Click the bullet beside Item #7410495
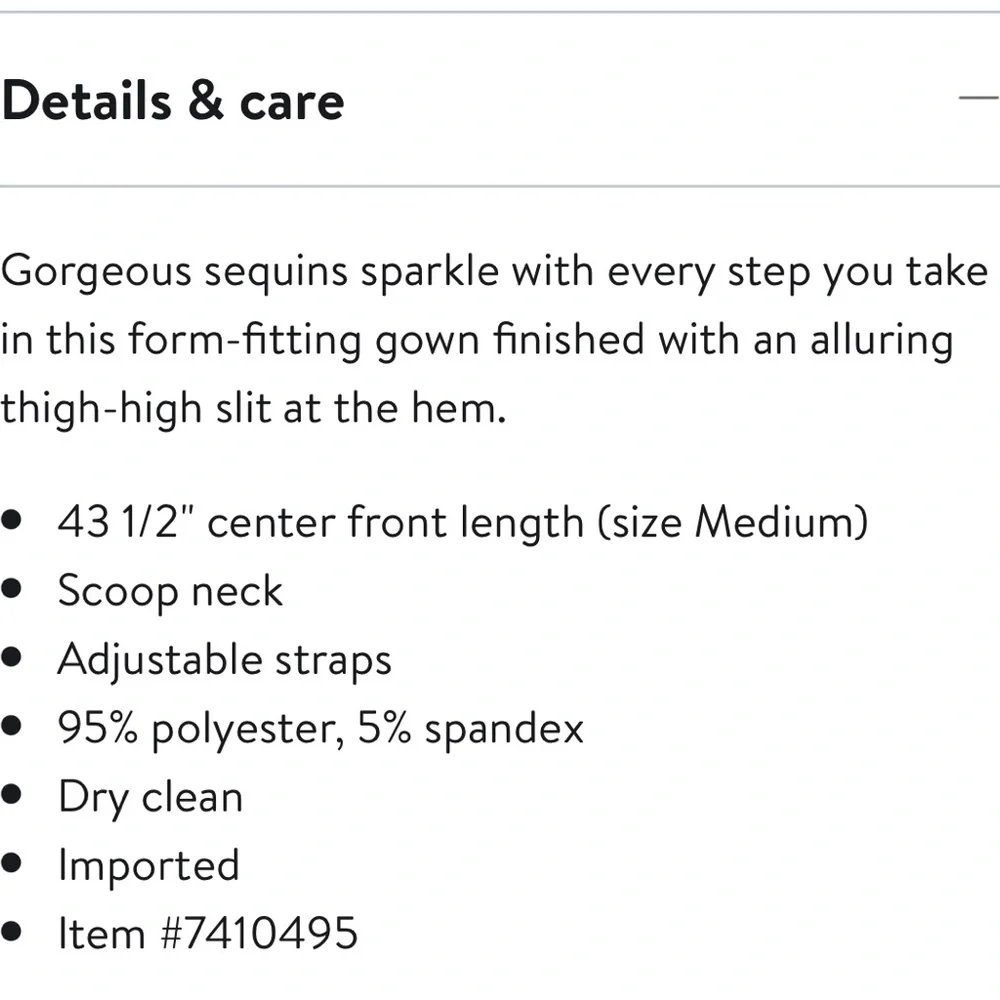Image resolution: width=1000 pixels, height=1000 pixels. [11, 932]
